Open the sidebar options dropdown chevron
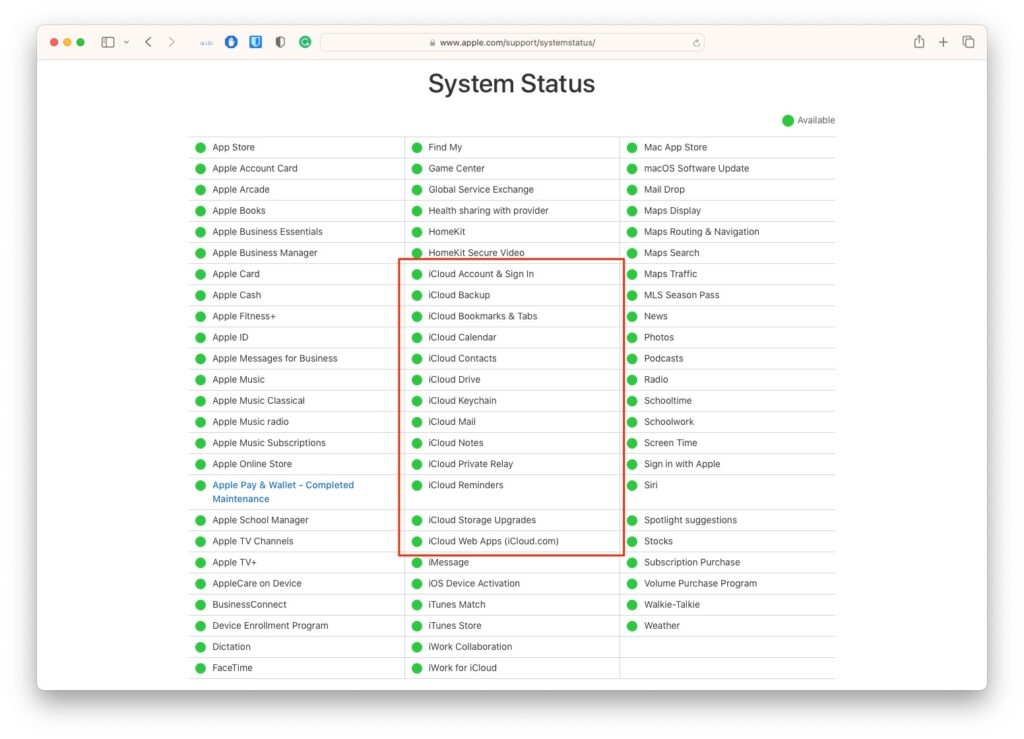The image size is (1024, 739). click(126, 42)
